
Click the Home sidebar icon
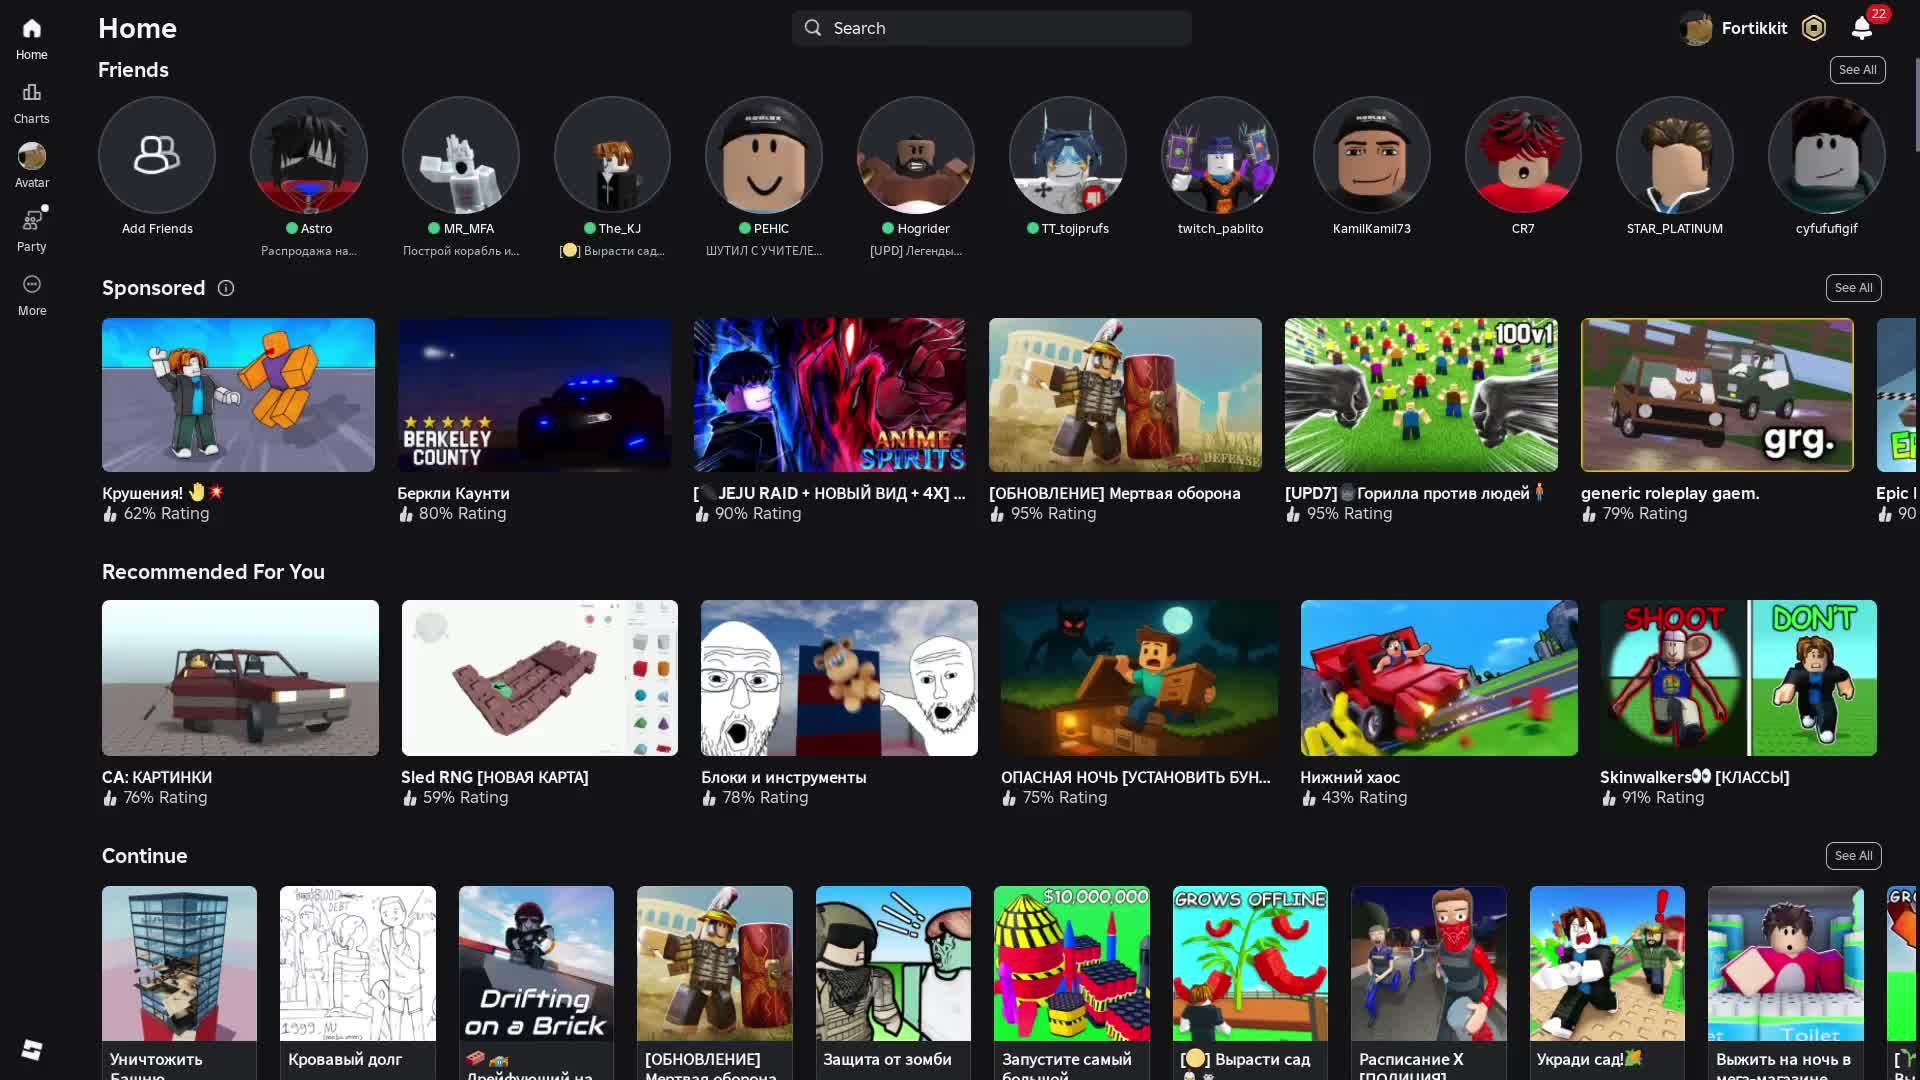31,38
